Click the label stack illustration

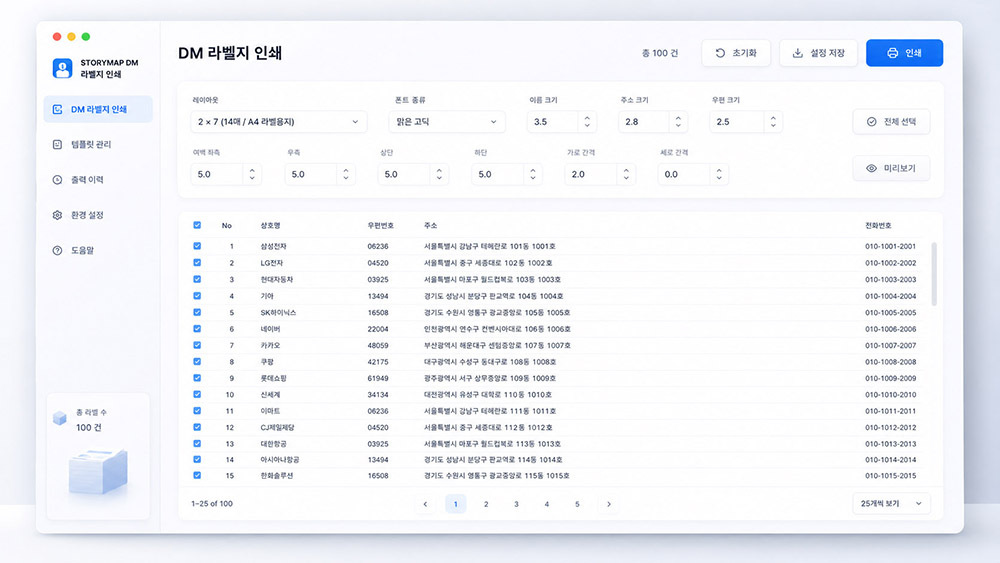click(x=98, y=472)
